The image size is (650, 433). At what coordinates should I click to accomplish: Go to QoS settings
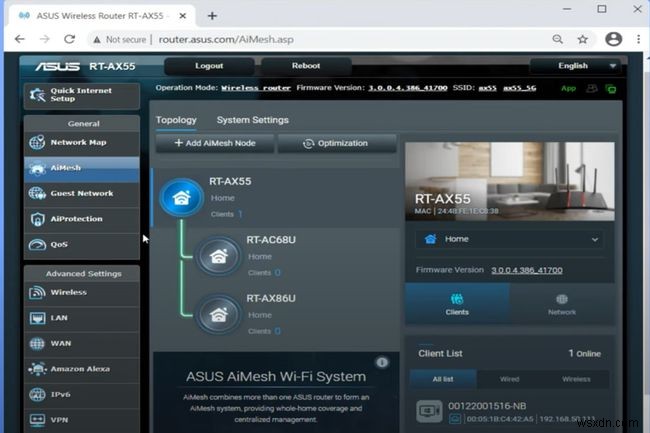pyautogui.click(x=82, y=244)
